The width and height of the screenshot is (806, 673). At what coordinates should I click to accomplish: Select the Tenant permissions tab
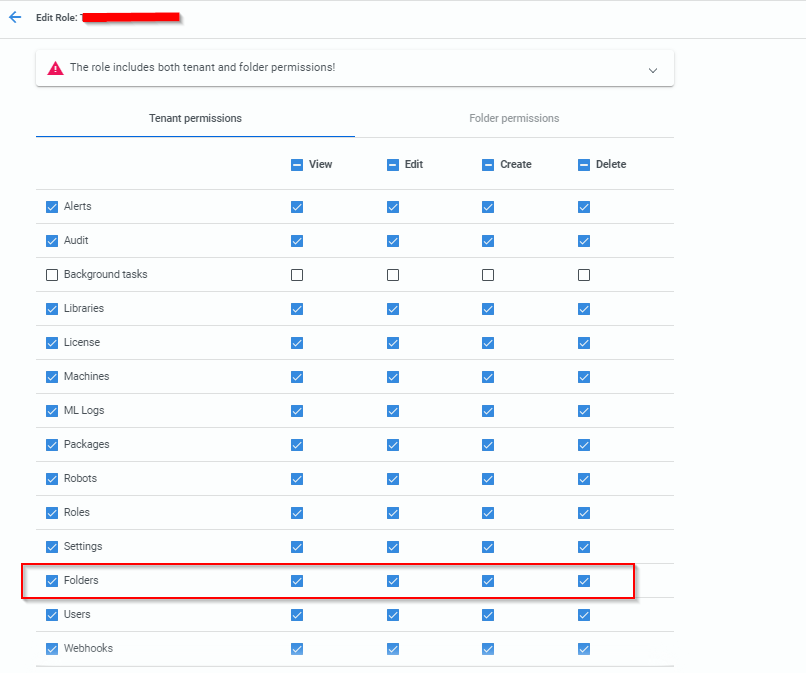[x=195, y=118]
